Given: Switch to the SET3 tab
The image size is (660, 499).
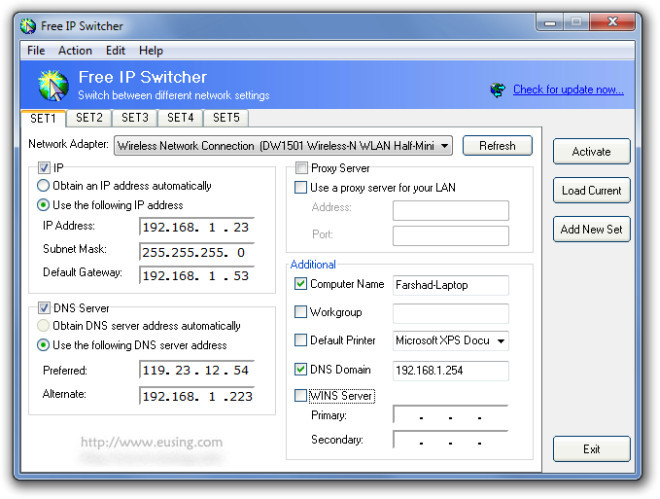Looking at the screenshot, I should coord(135,118).
